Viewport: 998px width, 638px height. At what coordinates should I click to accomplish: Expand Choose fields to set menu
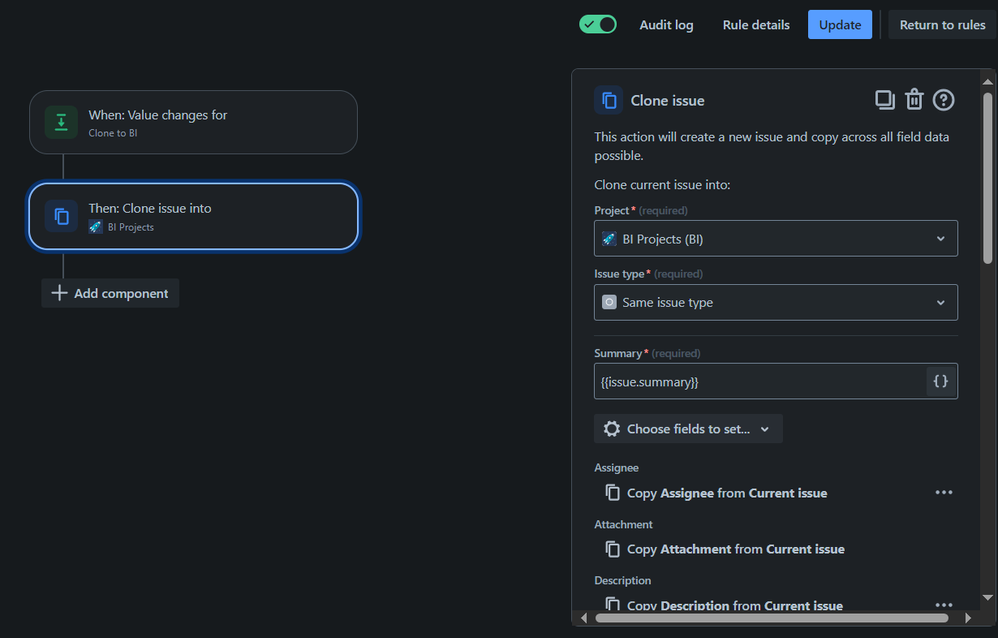(x=688, y=429)
